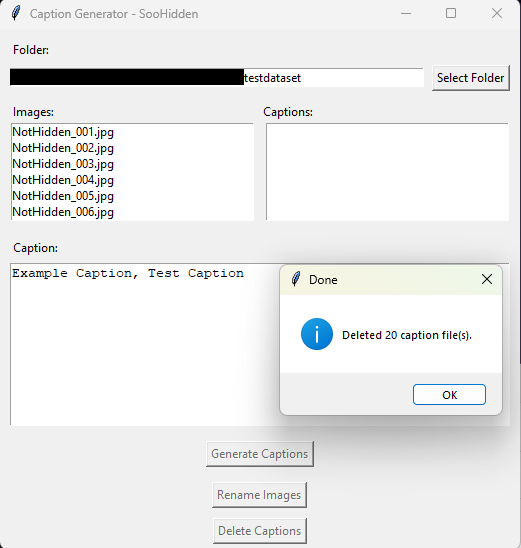
Task: Click the Delete Captions button
Action: [260, 531]
